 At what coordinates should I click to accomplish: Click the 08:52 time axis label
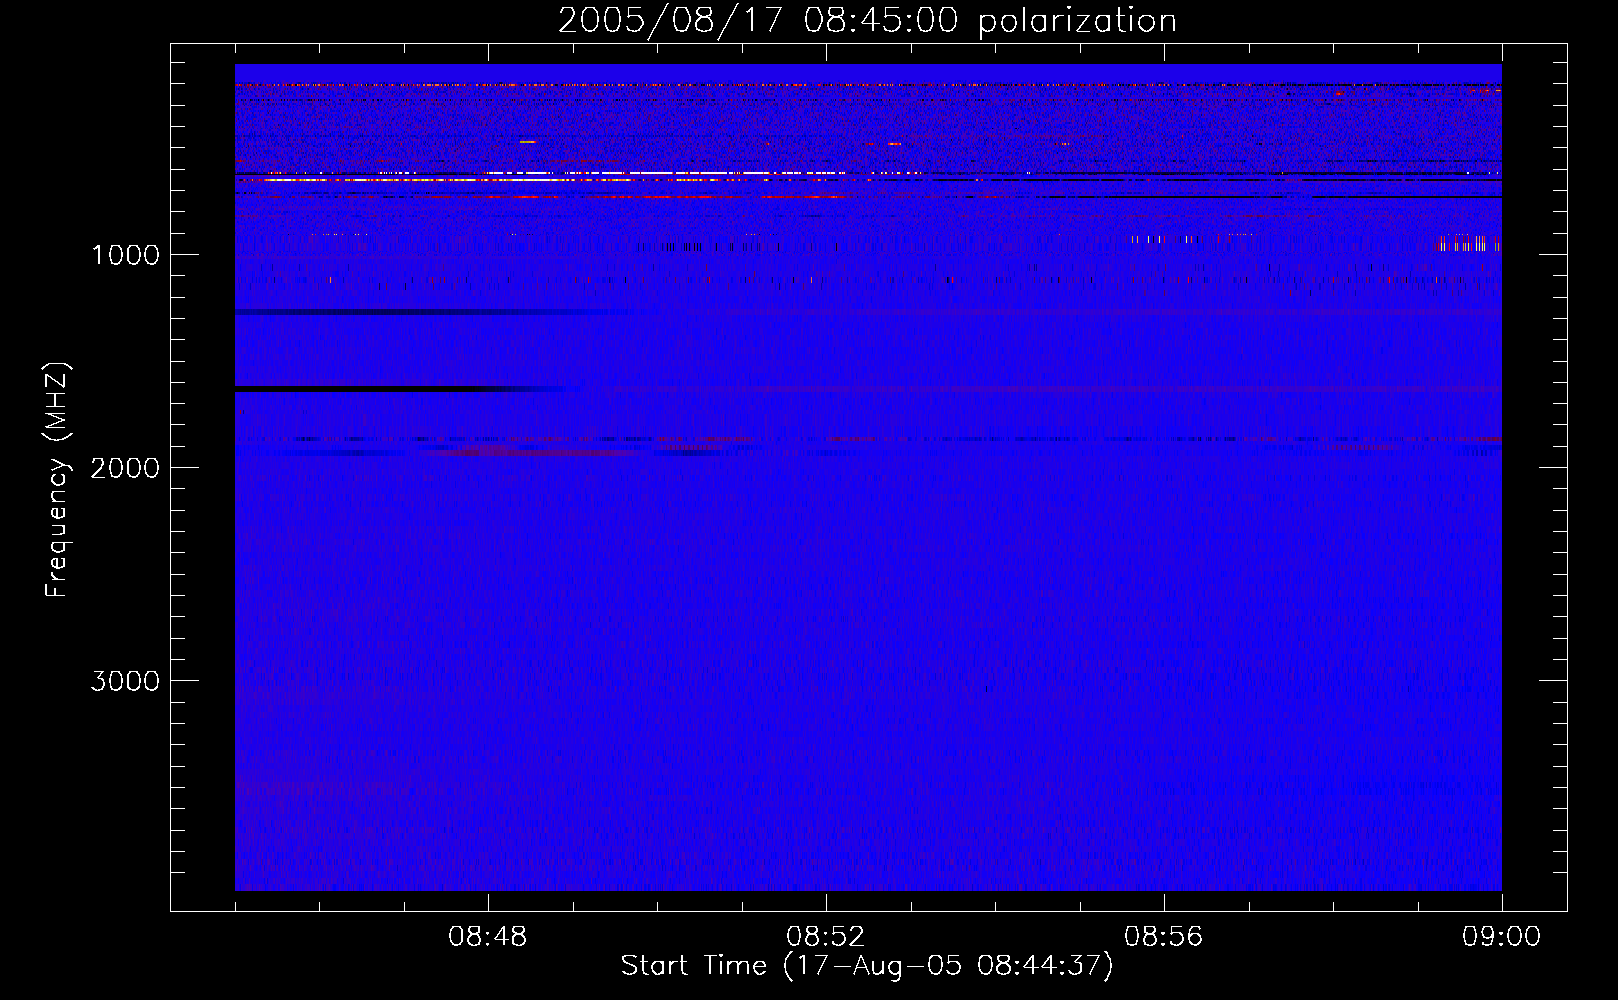[x=826, y=937]
